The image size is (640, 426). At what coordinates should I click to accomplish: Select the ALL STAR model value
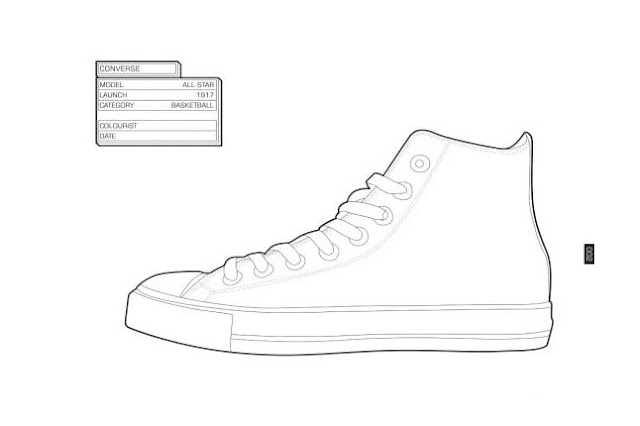pyautogui.click(x=198, y=85)
